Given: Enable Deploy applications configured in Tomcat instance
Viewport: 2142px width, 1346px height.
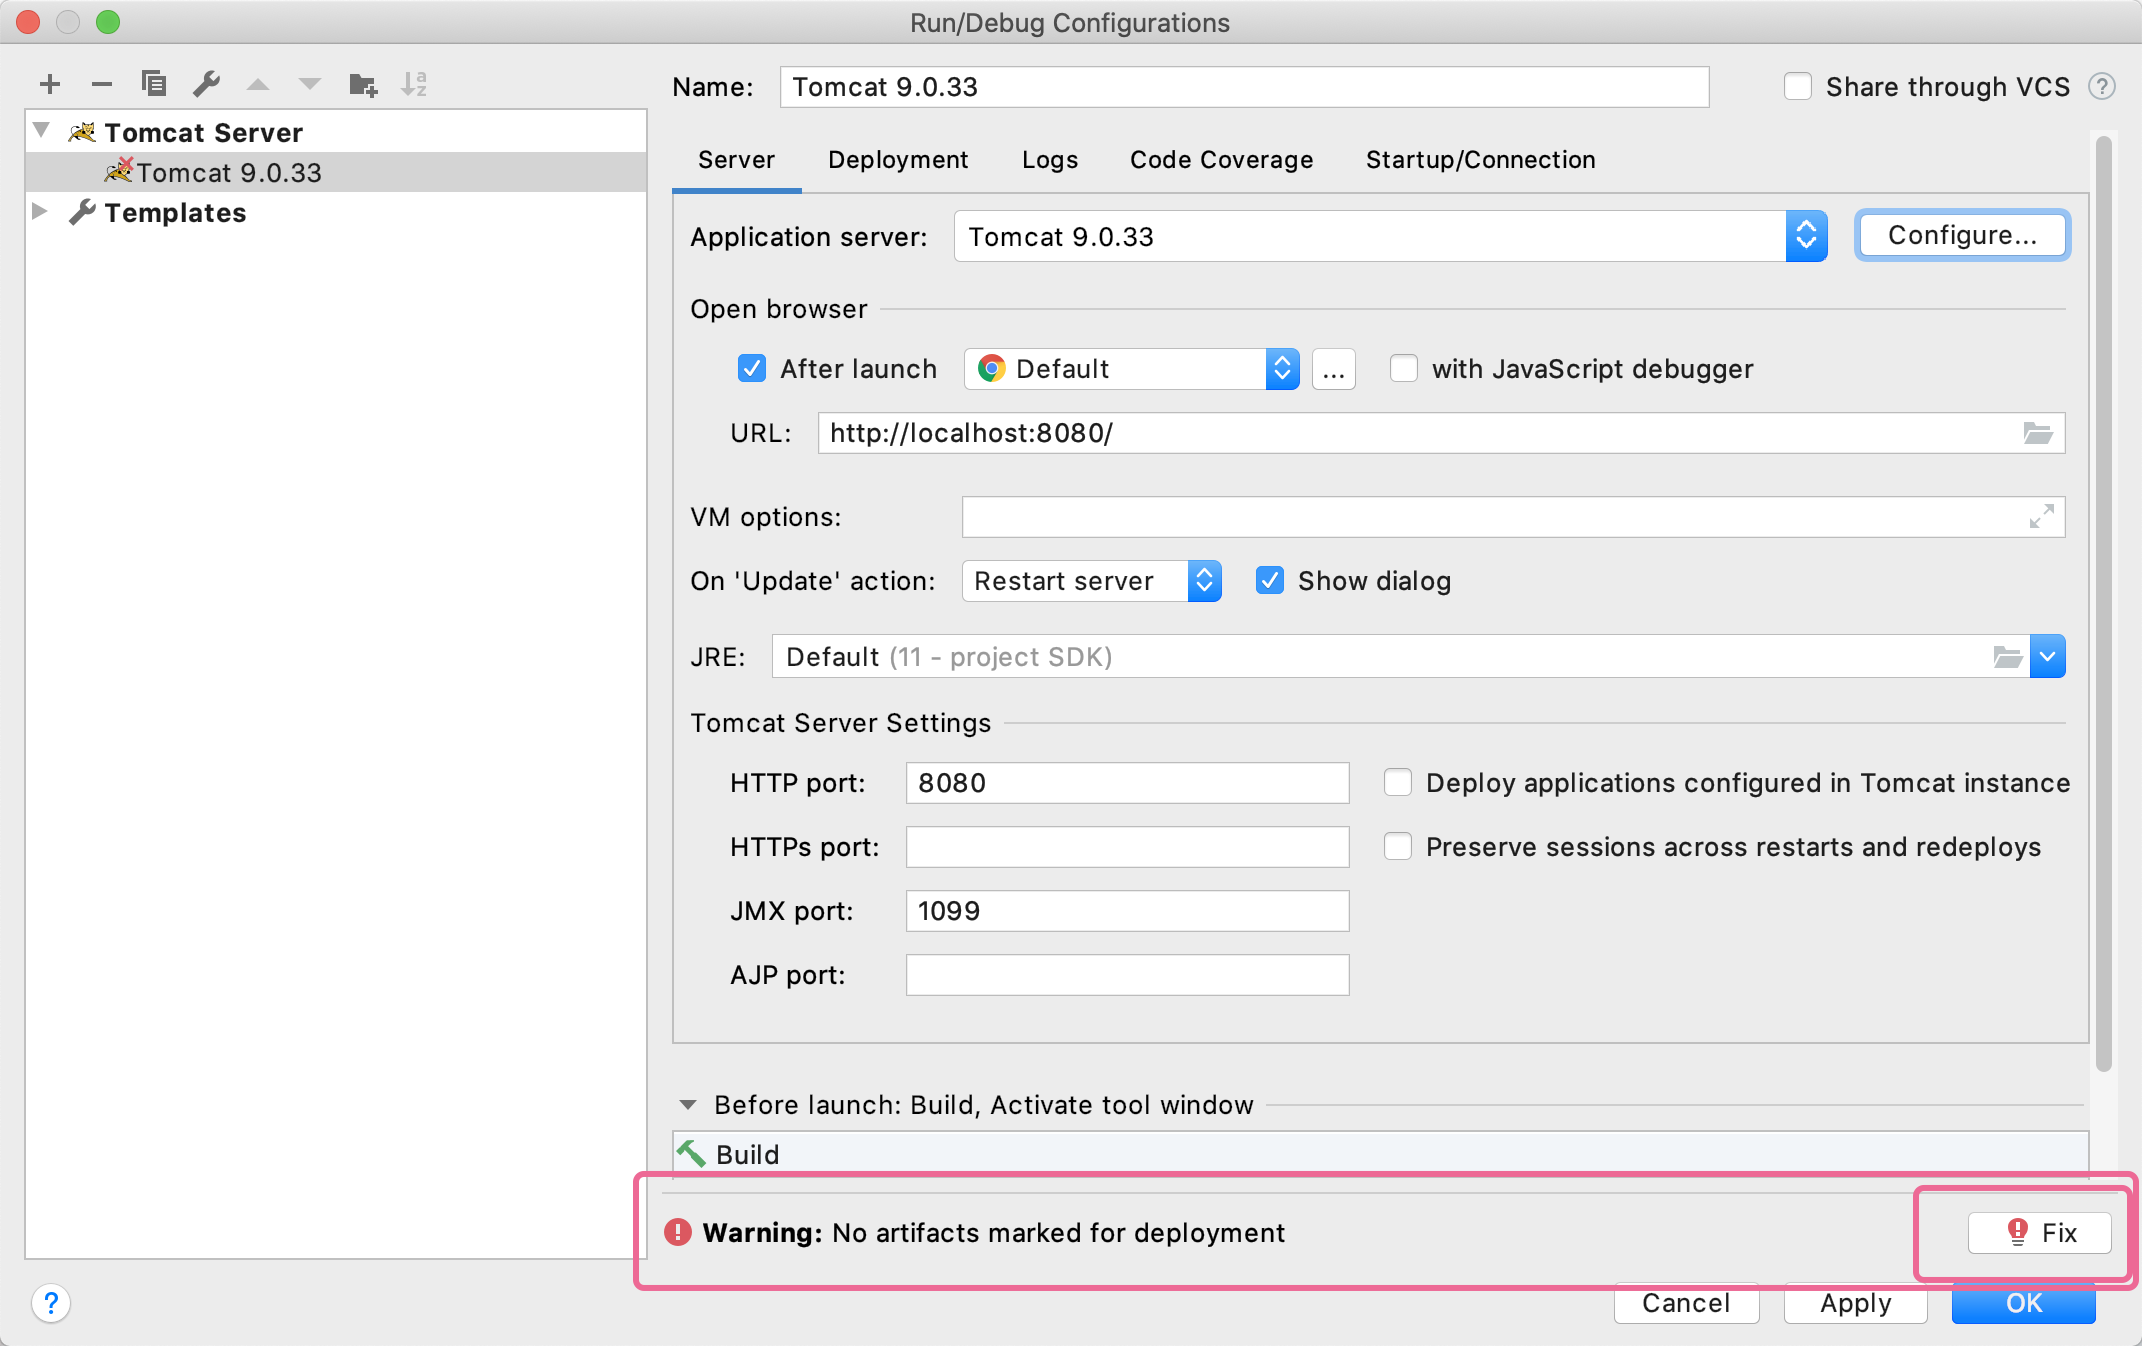Looking at the screenshot, I should 1398,783.
